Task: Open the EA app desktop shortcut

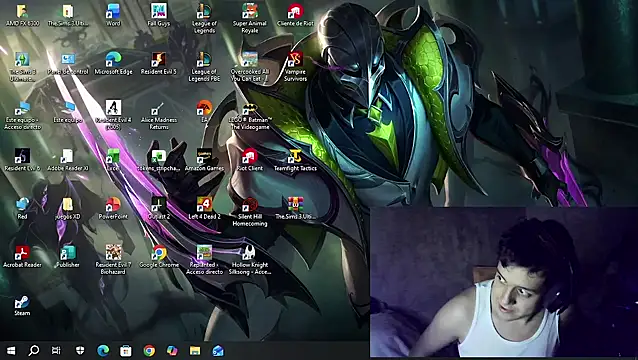Action: pos(204,111)
